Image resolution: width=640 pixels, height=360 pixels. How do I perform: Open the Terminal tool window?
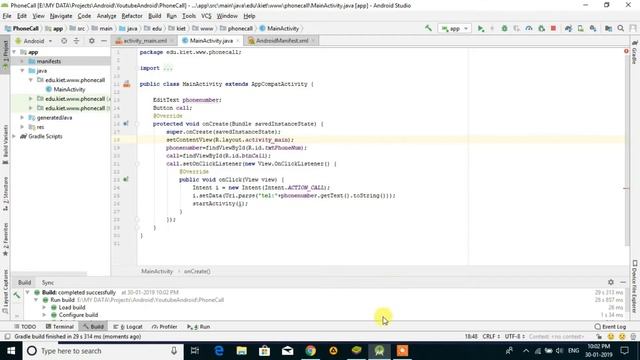(x=60, y=327)
